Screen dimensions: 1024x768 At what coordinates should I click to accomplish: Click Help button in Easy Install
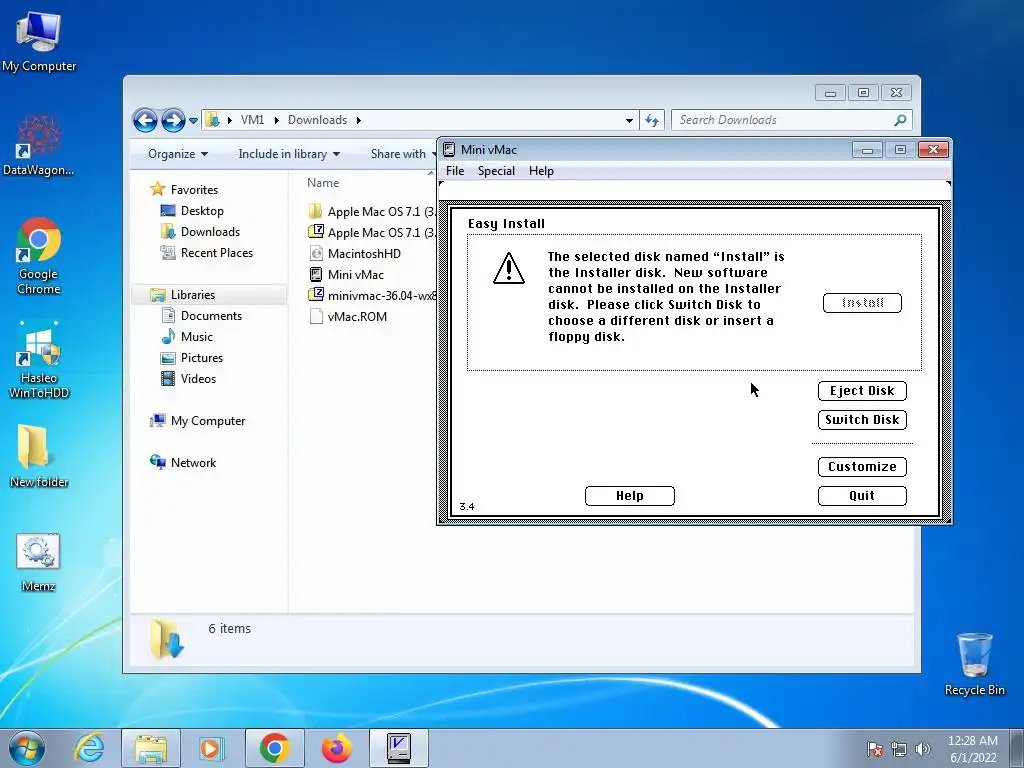[630, 496]
